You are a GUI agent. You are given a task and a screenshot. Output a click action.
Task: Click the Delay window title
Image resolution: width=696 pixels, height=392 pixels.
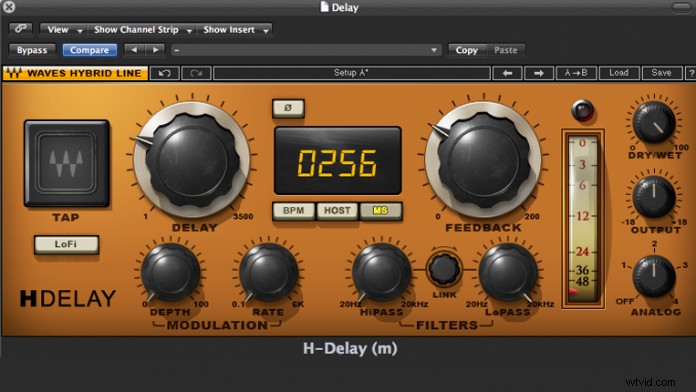[340, 7]
